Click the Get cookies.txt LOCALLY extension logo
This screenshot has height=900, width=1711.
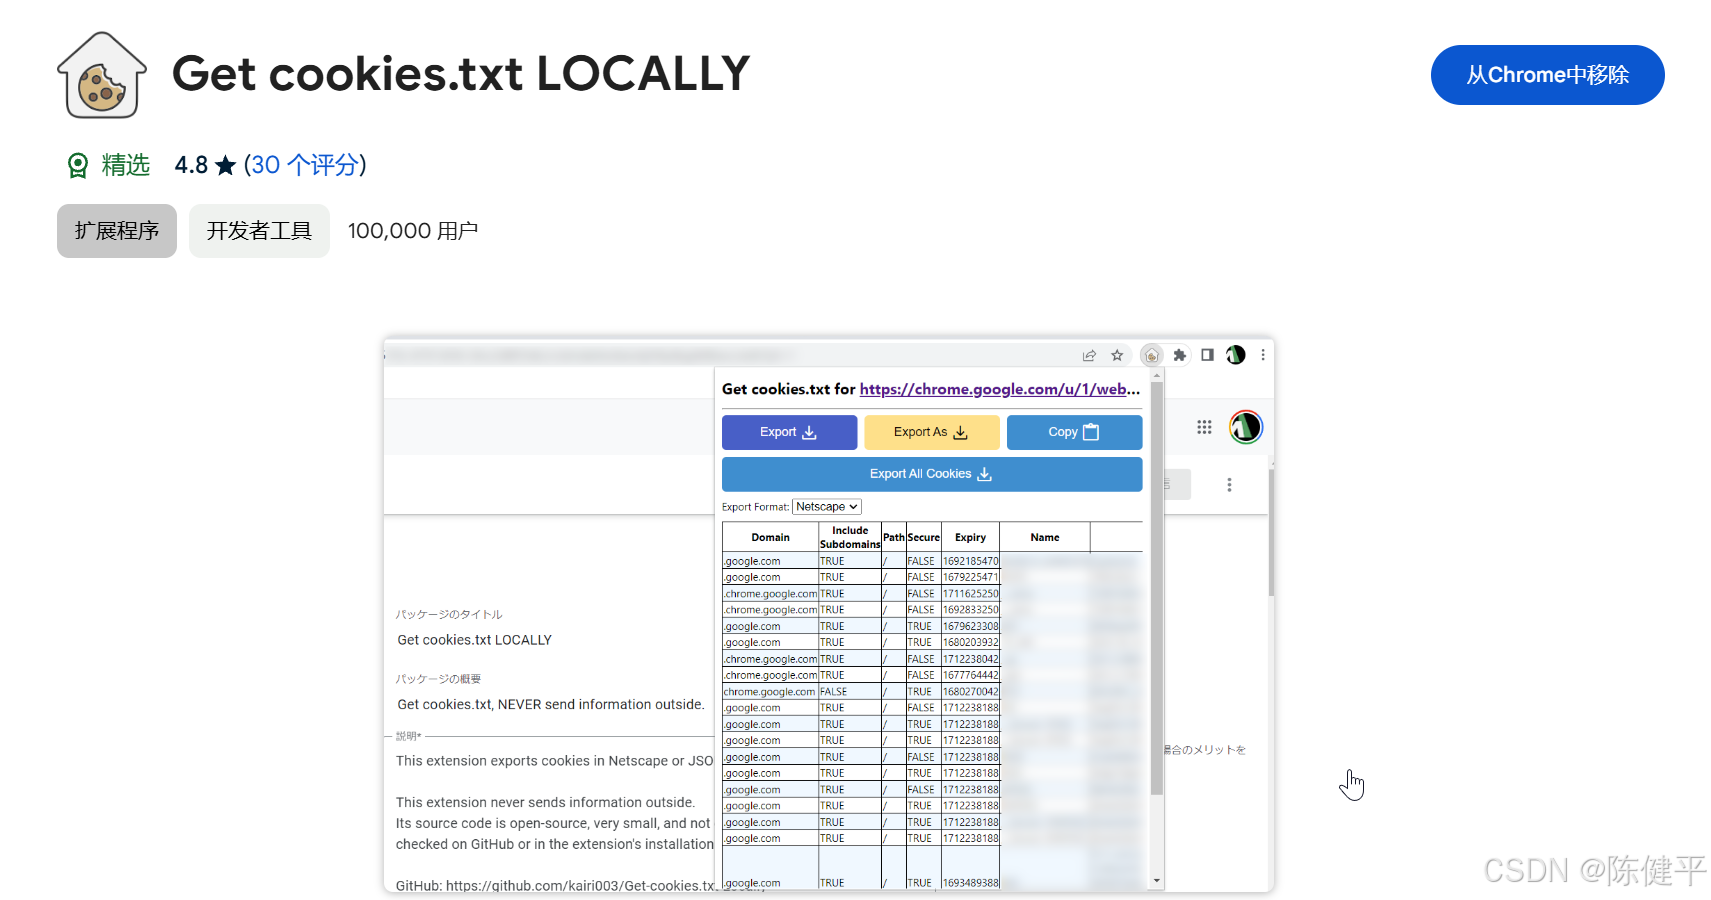tap(102, 75)
